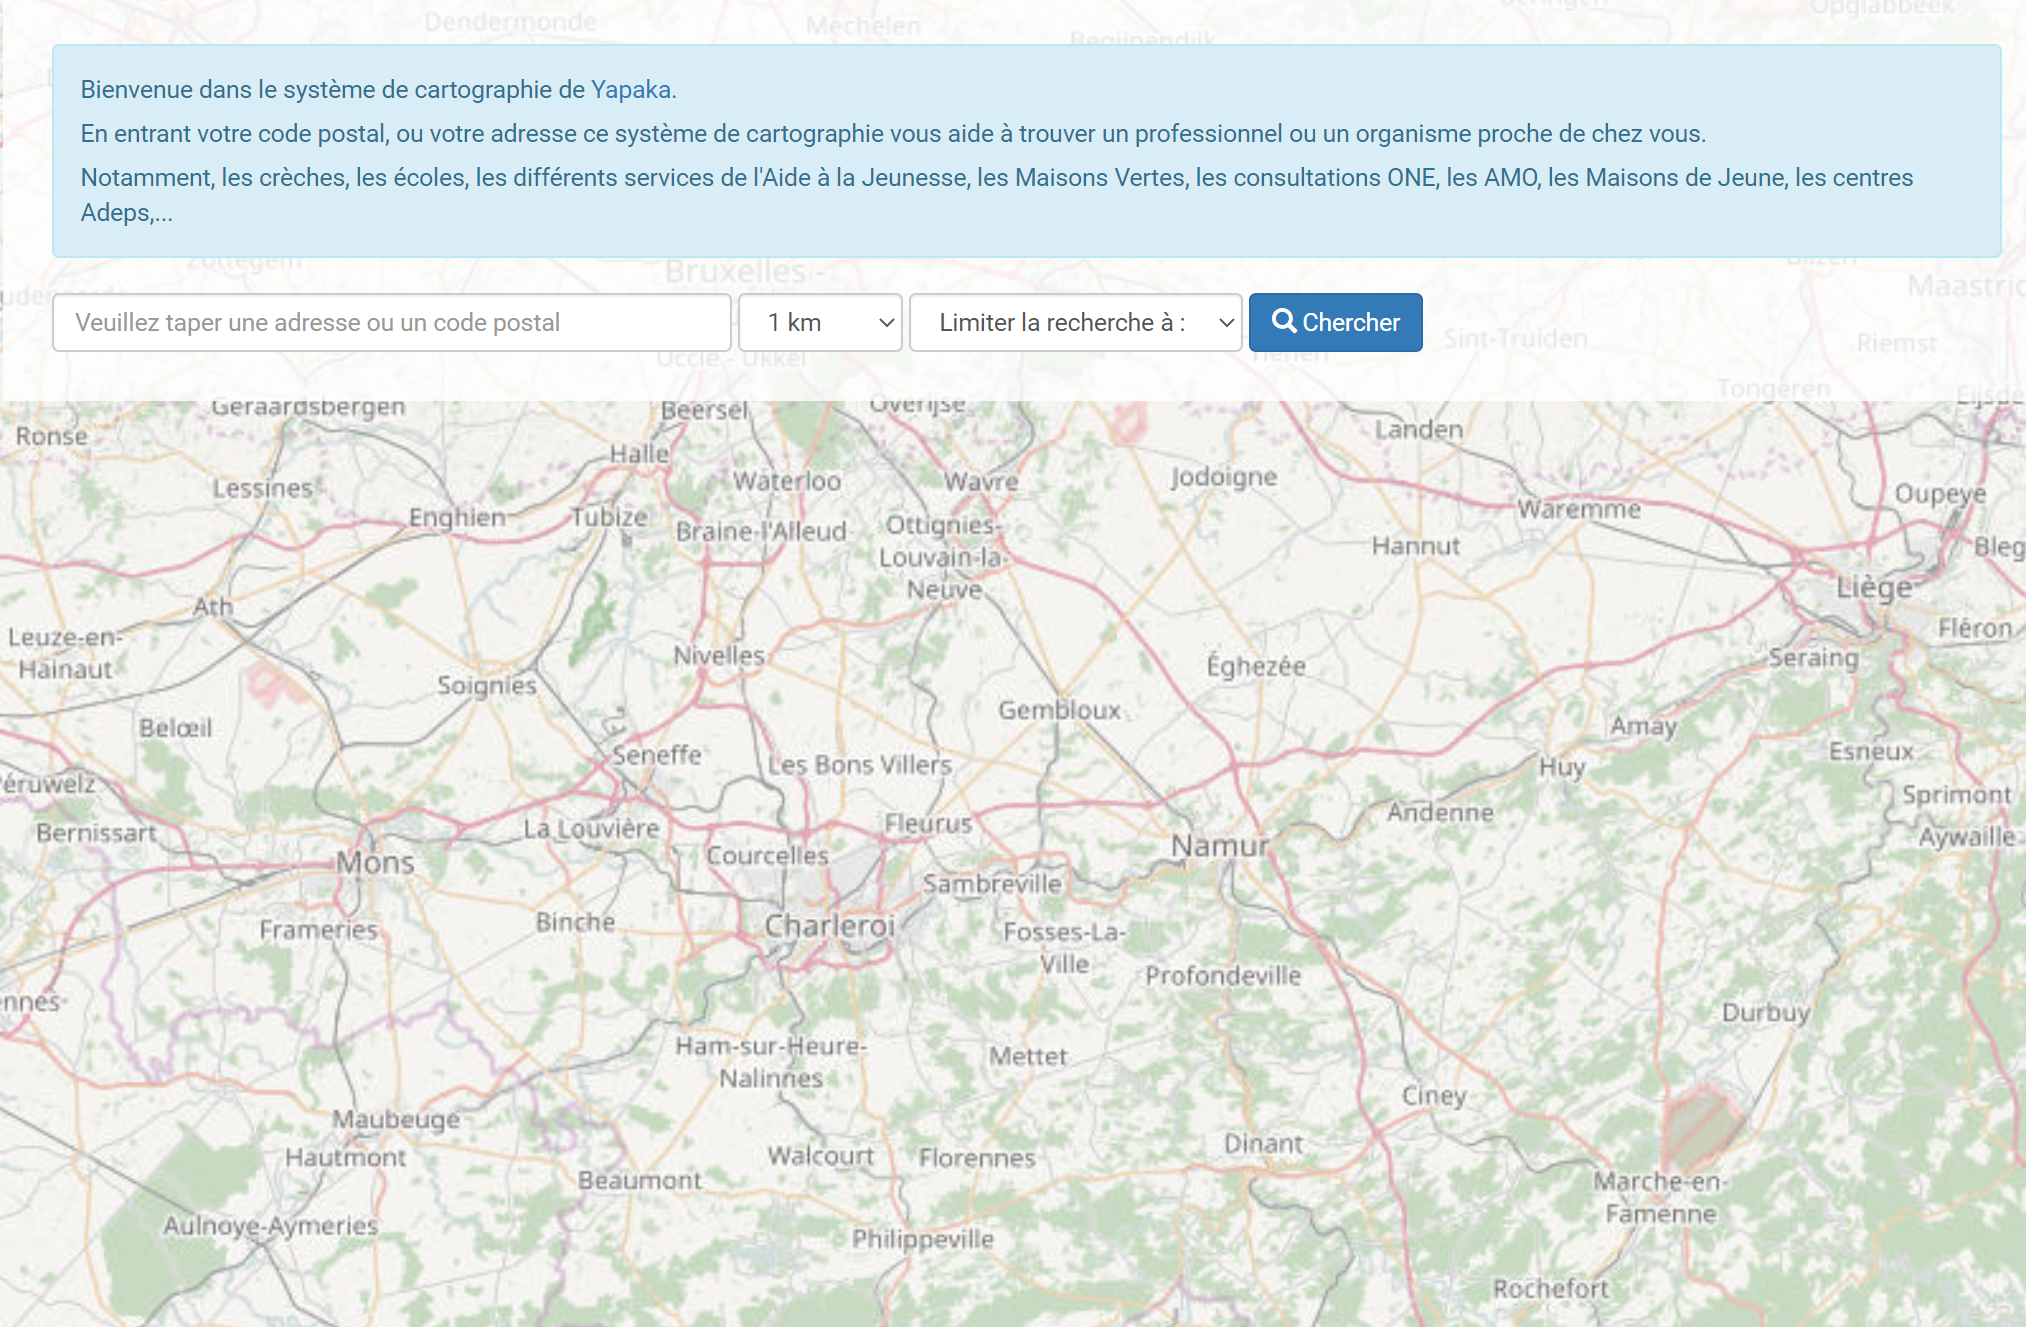Open the 1 km radius dropdown
This screenshot has width=2026, height=1327.
point(819,322)
